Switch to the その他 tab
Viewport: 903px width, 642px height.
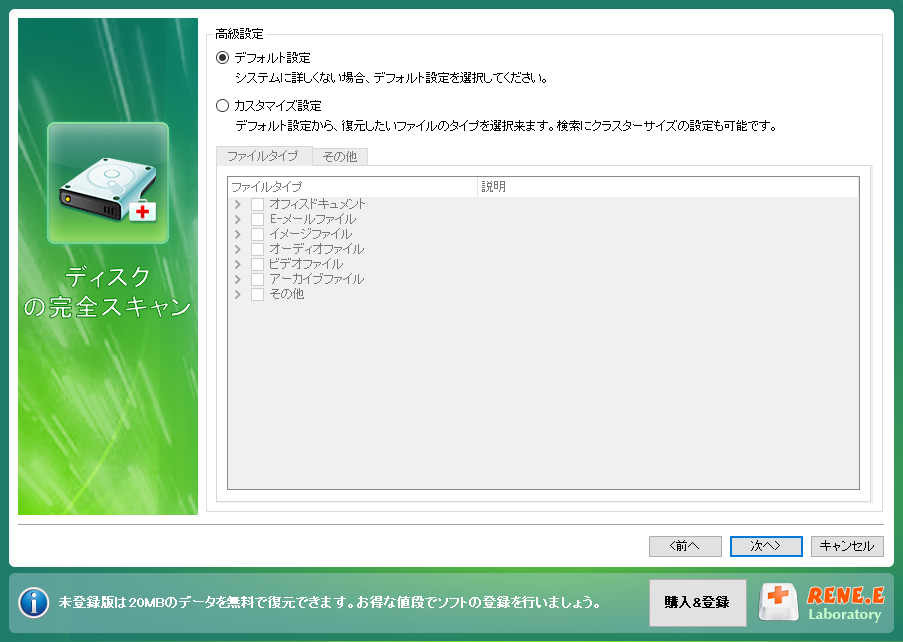coord(342,156)
